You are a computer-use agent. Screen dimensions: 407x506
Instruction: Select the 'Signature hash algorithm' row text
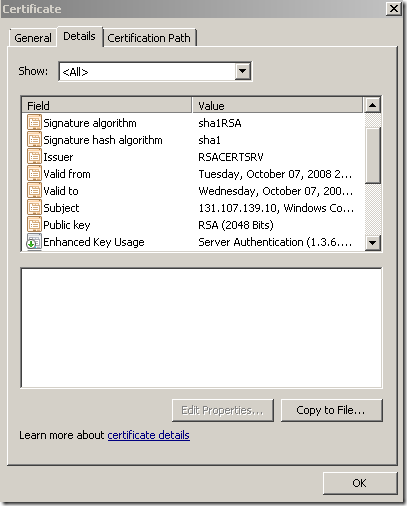(103, 140)
